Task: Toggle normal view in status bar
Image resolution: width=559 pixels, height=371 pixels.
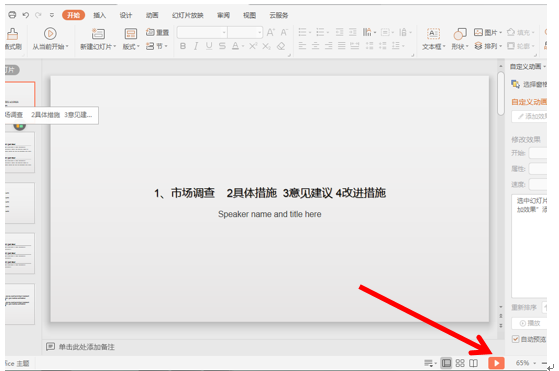Action: click(x=446, y=363)
